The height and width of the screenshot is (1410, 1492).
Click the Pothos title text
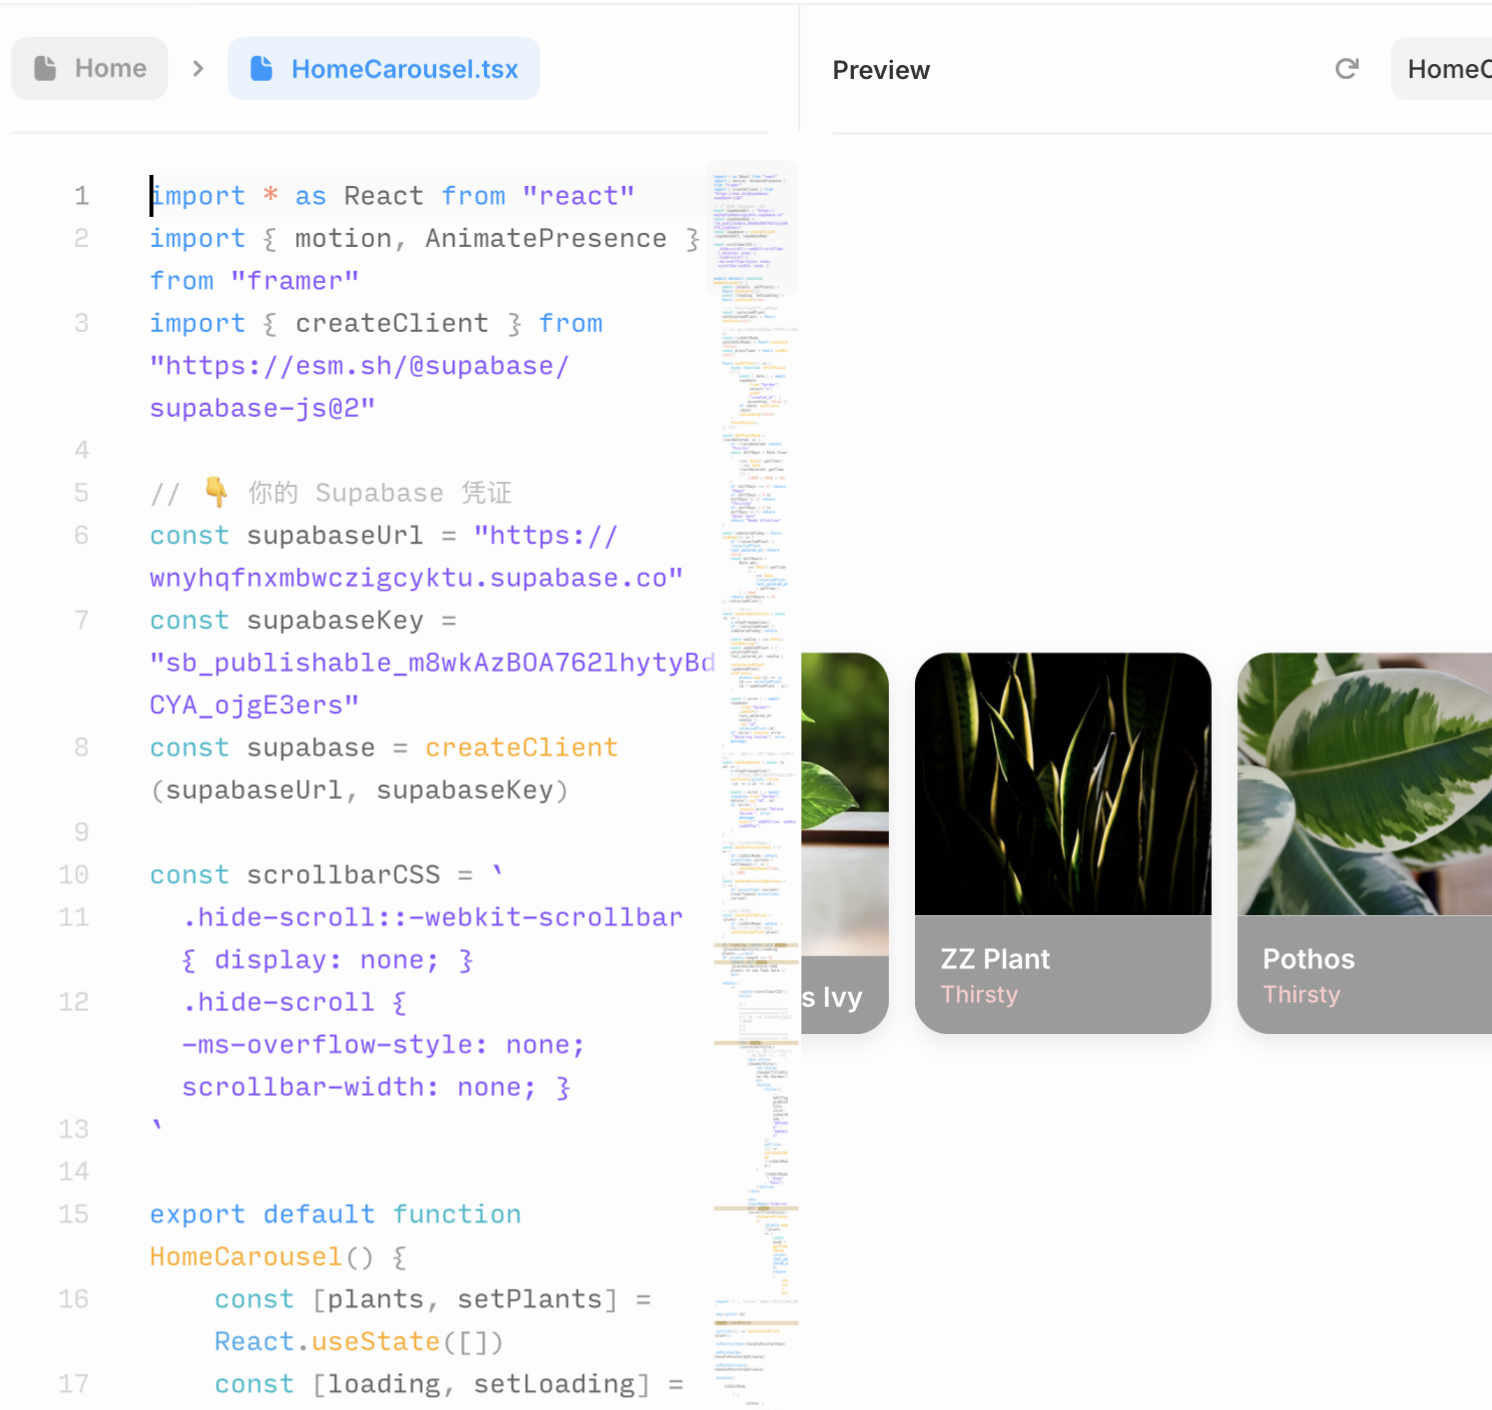click(x=1308, y=959)
